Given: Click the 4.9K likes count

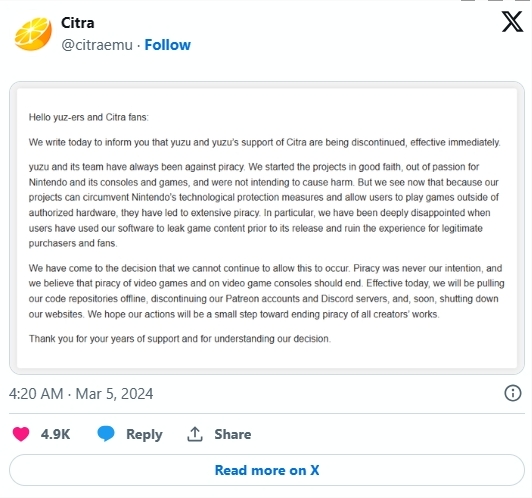Looking at the screenshot, I should 55,434.
